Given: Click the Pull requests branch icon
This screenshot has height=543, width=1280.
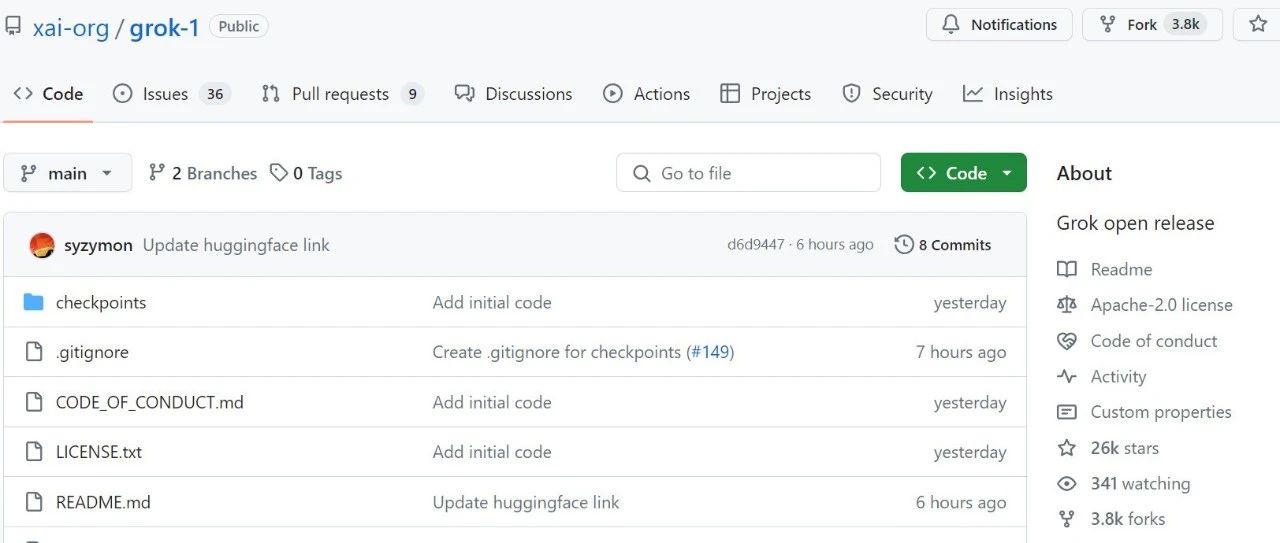Looking at the screenshot, I should [271, 94].
